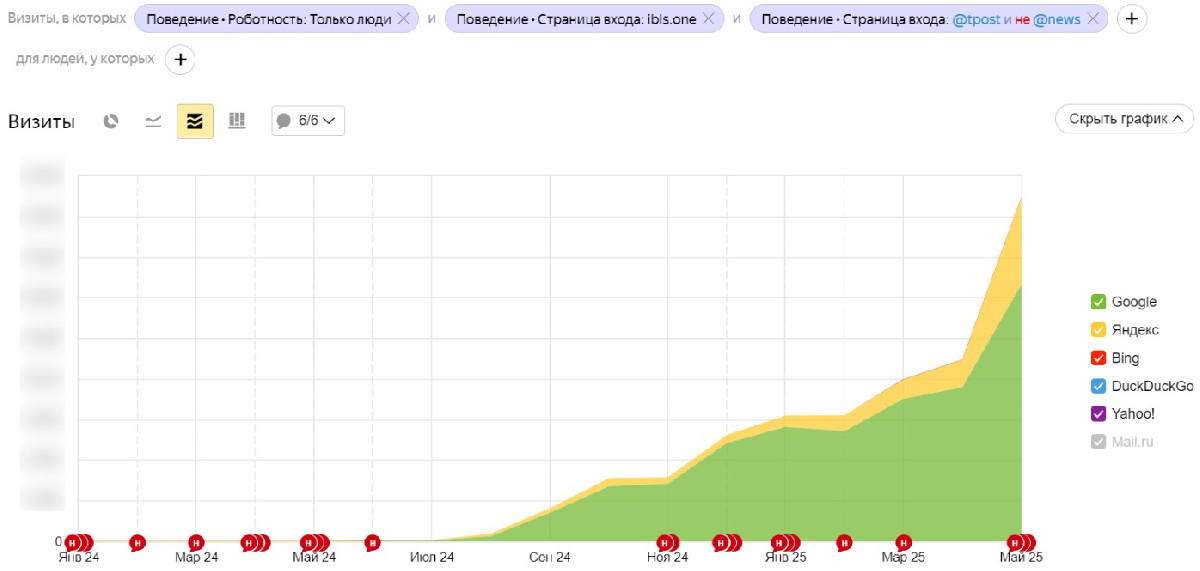
Task: Add condition for 'для людей, у которых'
Action: (x=180, y=60)
